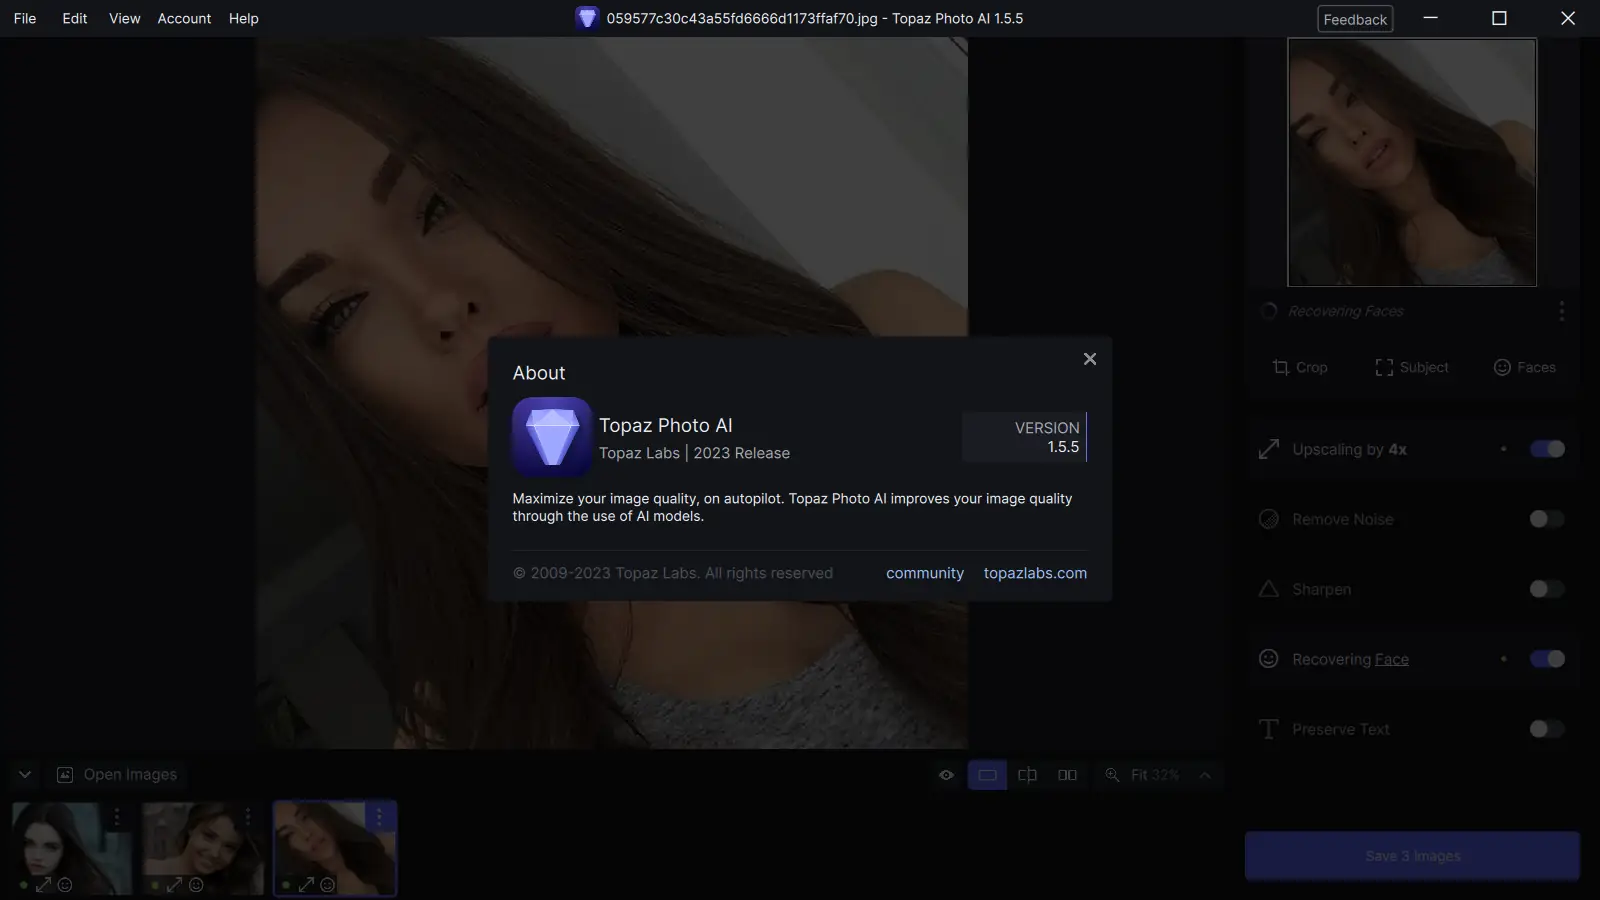
Task: Open the Recovering Faces options menu
Action: click(x=1561, y=311)
